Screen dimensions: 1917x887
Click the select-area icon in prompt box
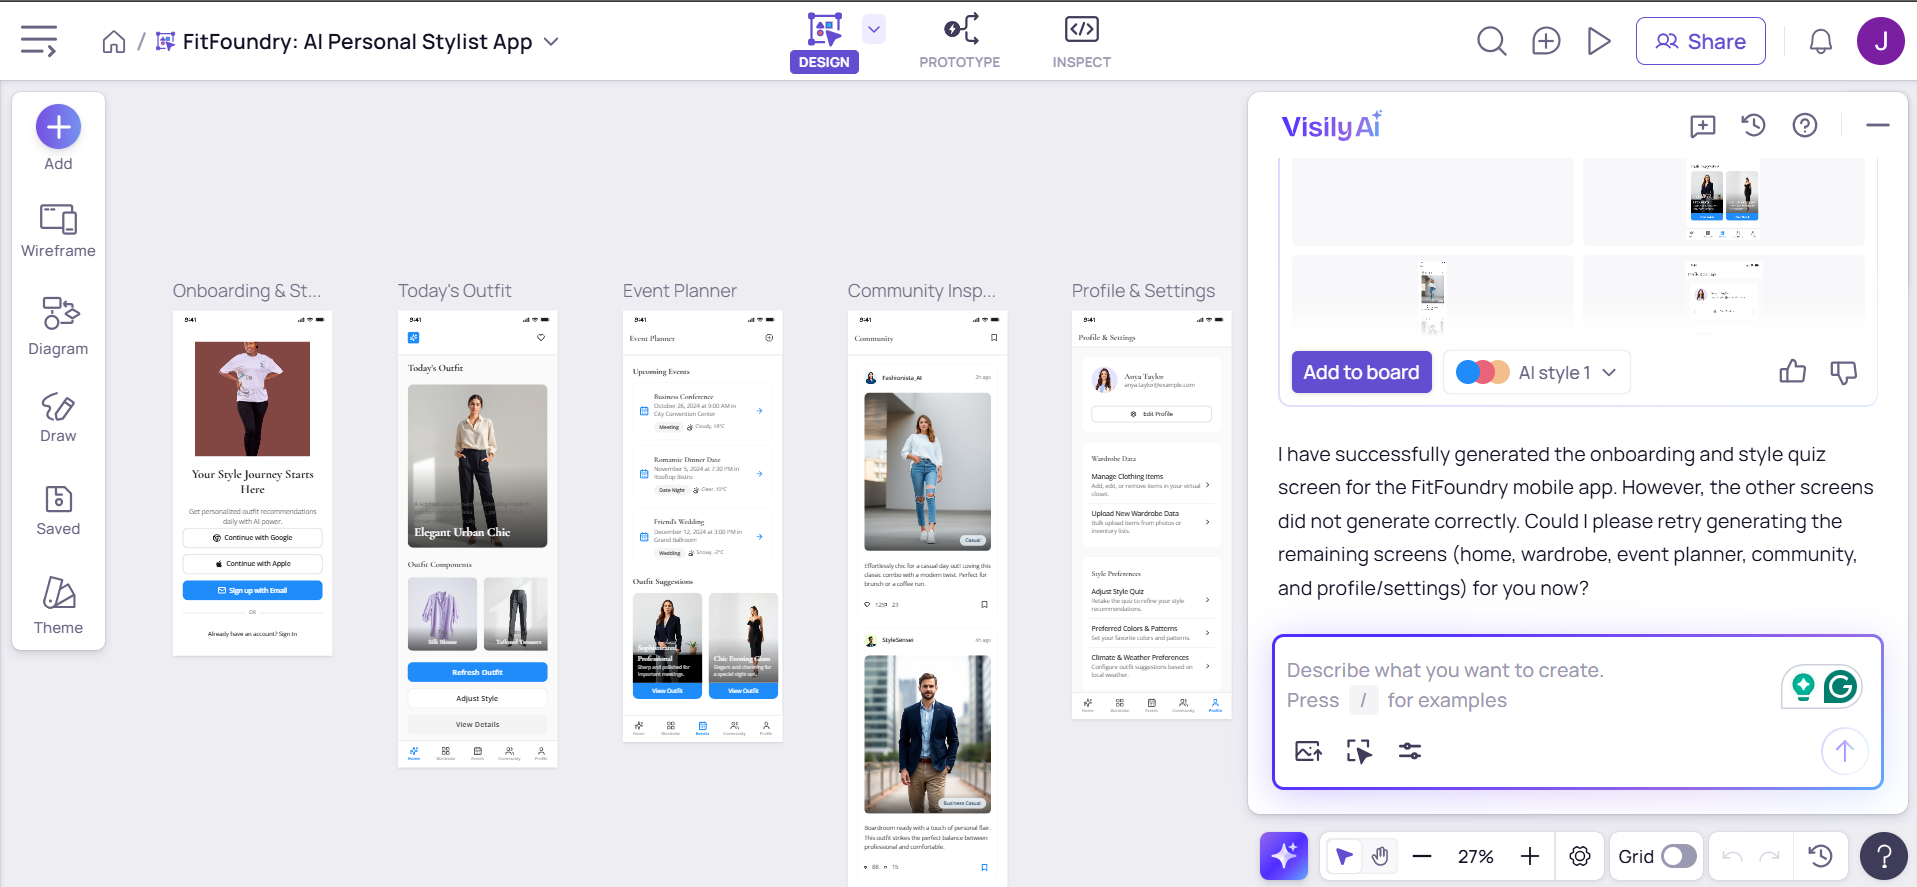pos(1359,751)
